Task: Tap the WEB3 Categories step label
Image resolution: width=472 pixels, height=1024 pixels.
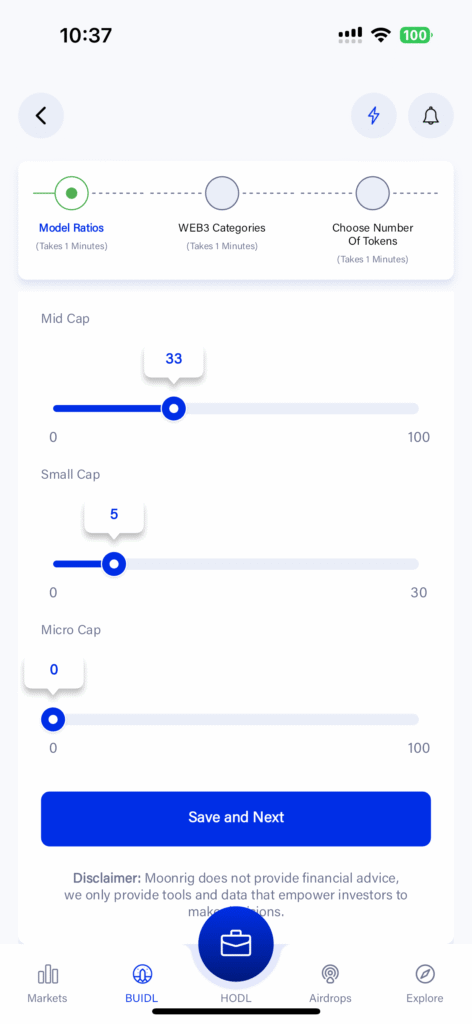Action: point(222,229)
